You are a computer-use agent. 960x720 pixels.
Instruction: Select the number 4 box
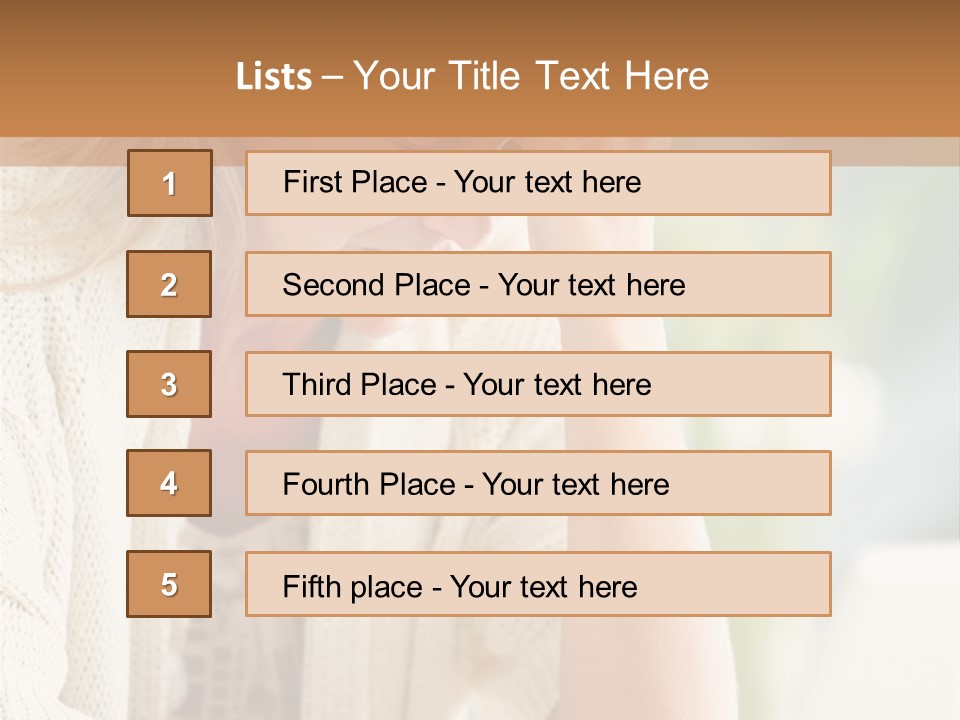pos(169,483)
